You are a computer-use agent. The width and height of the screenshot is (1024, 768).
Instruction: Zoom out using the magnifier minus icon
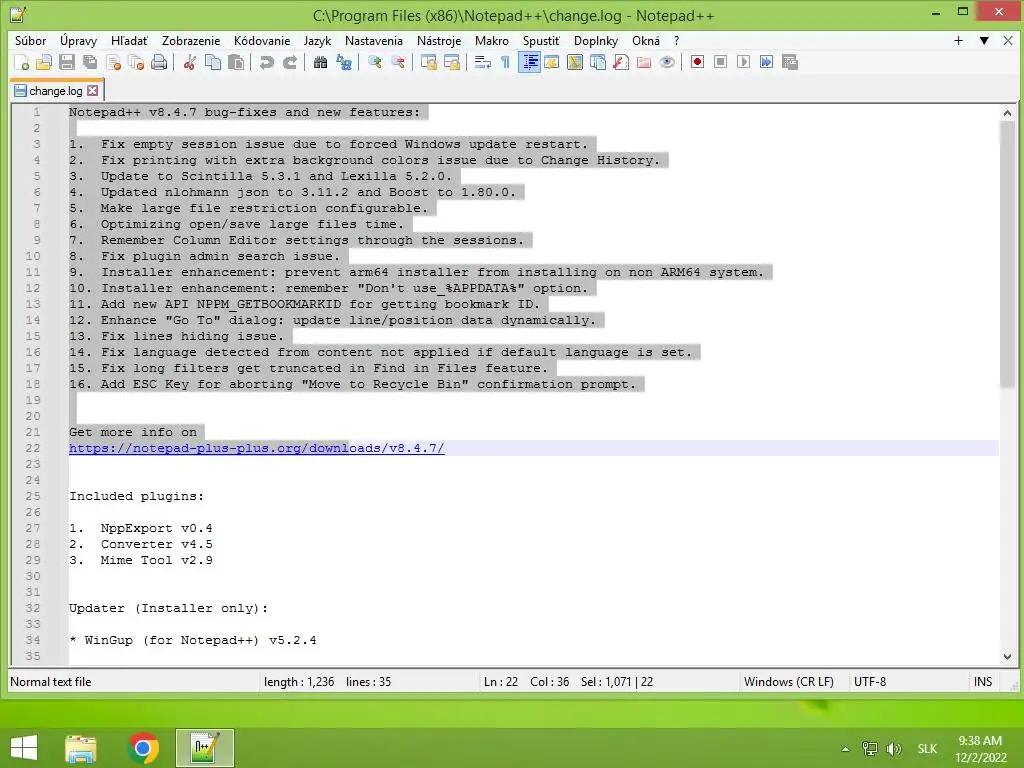[x=397, y=62]
